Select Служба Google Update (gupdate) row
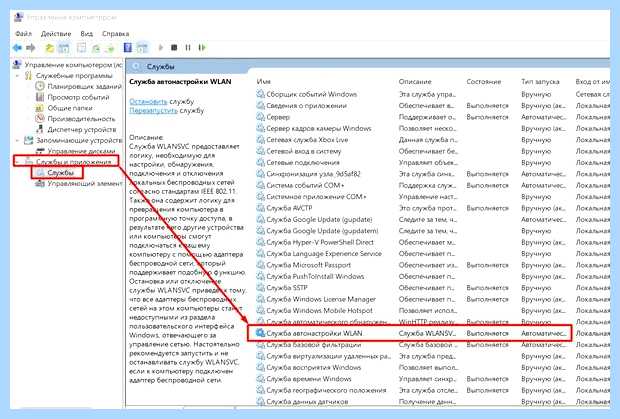Screen dimensions: 620x419 319,219
